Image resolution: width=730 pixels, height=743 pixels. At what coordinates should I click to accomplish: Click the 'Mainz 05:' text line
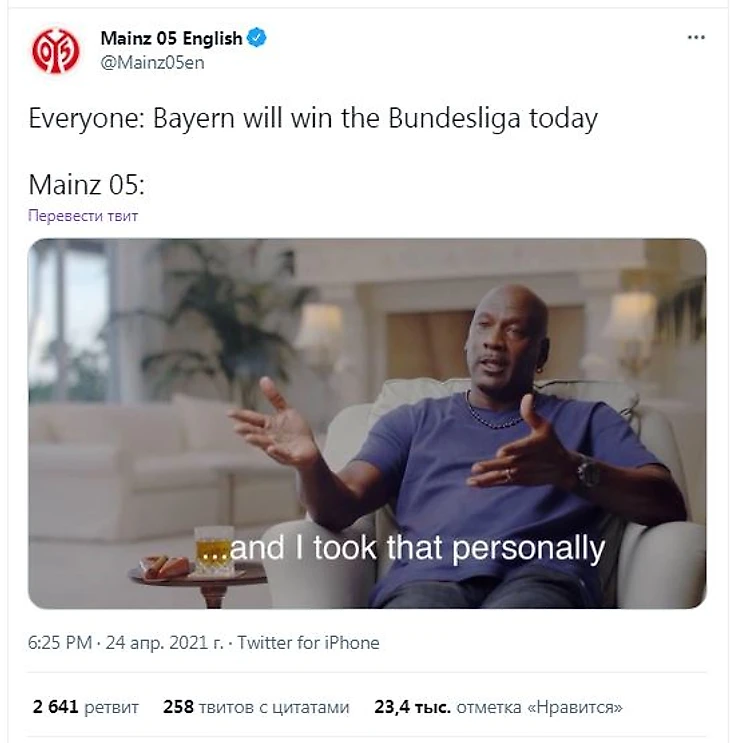click(87, 184)
